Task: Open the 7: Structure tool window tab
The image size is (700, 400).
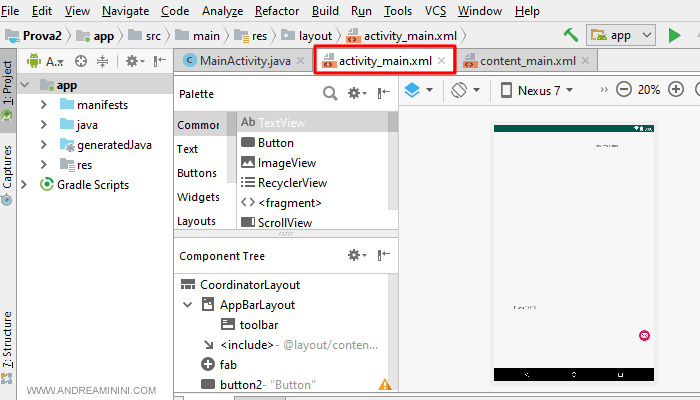Action: tap(8, 346)
